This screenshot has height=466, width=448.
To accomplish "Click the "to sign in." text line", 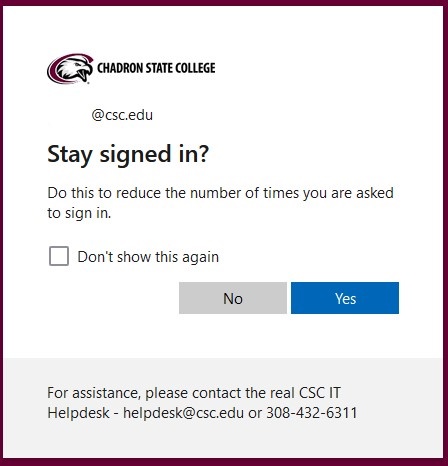I will point(79,213).
